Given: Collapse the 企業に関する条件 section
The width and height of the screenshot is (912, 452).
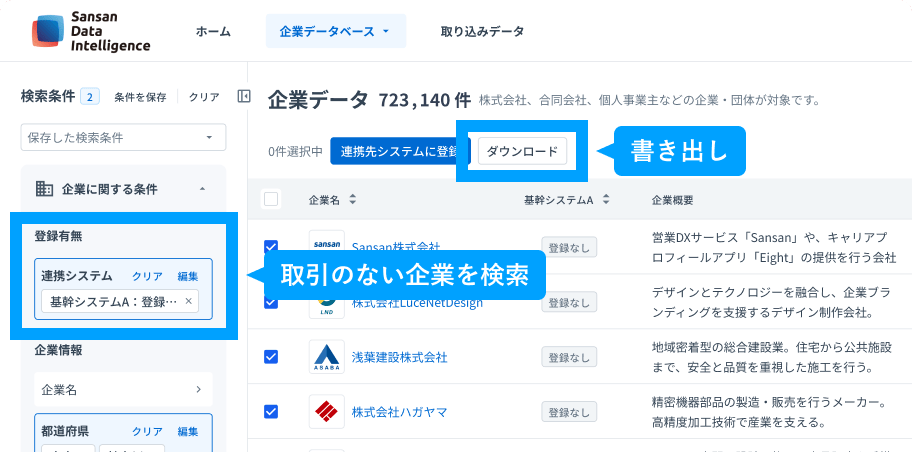Looking at the screenshot, I should (202, 189).
